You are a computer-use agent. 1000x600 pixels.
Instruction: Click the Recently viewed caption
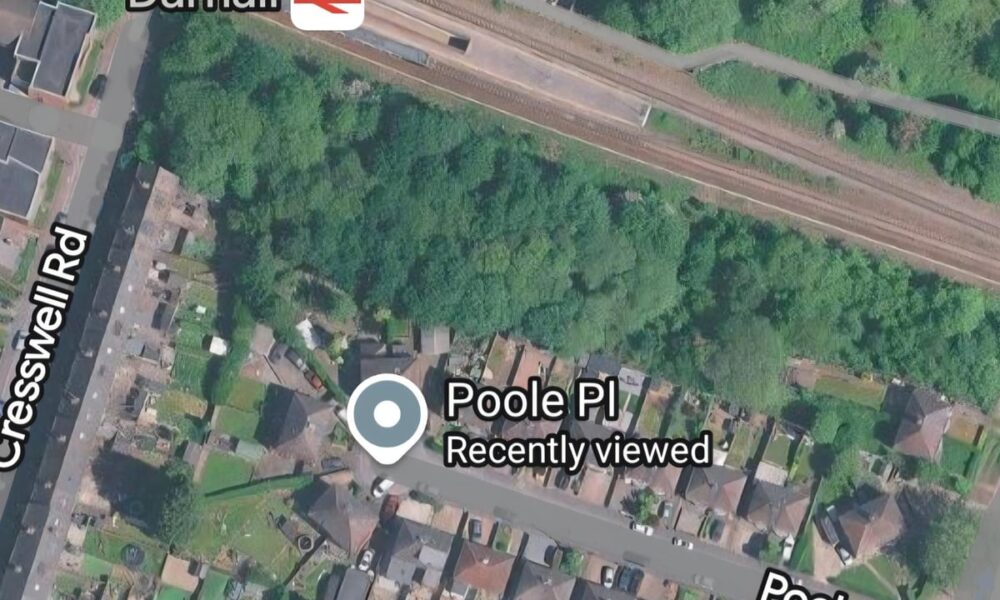pyautogui.click(x=577, y=450)
